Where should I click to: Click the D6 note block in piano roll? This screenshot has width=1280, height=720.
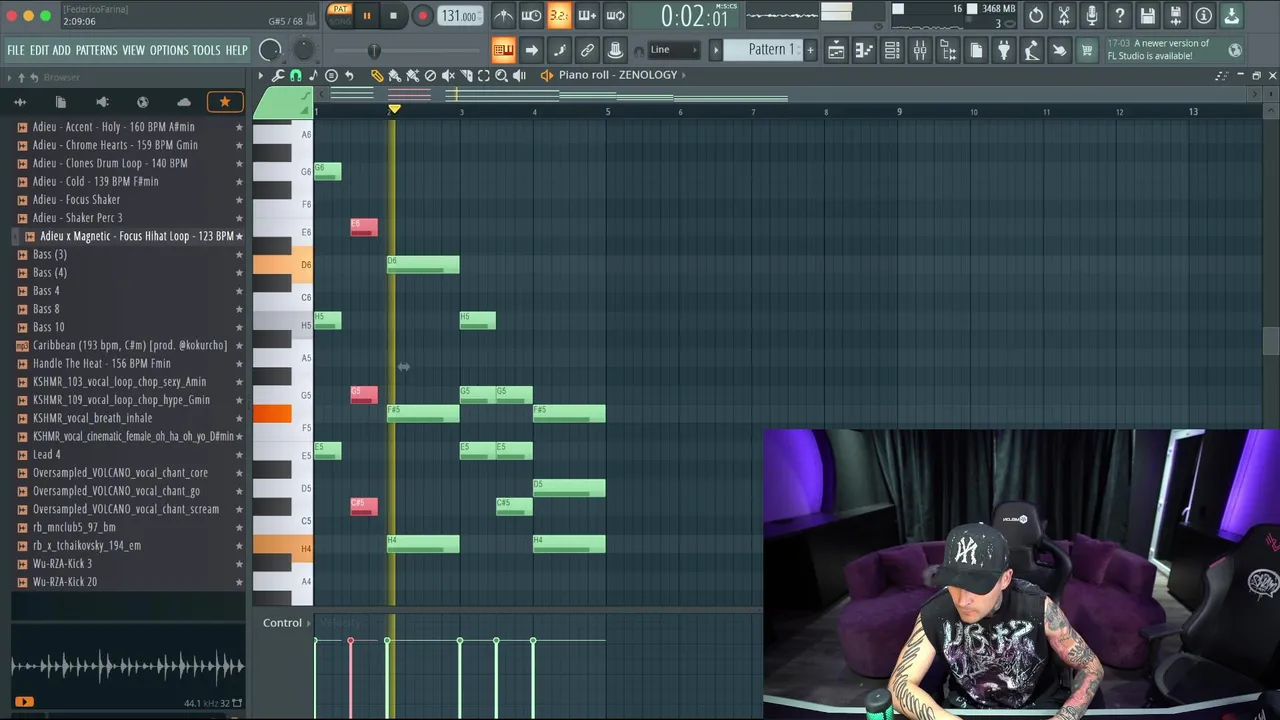tap(423, 265)
